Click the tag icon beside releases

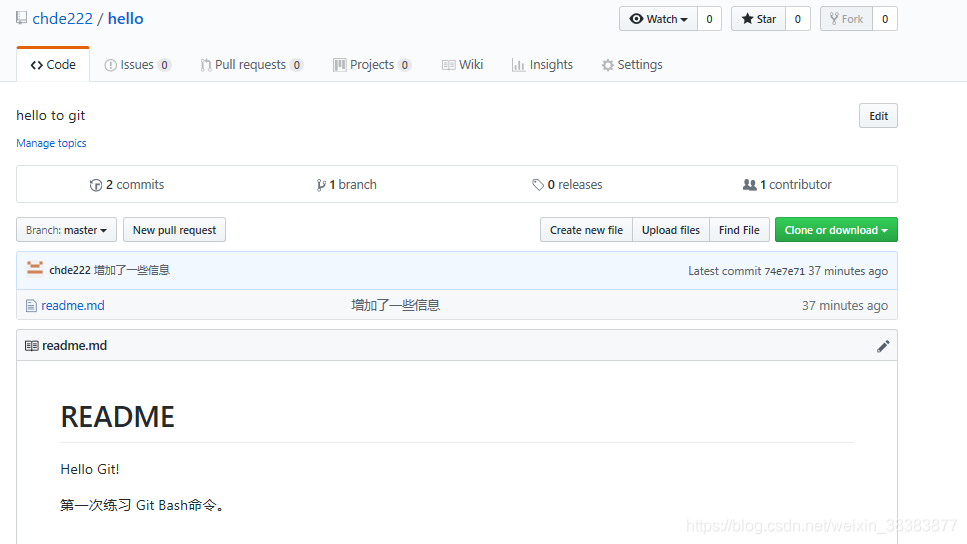pos(538,184)
